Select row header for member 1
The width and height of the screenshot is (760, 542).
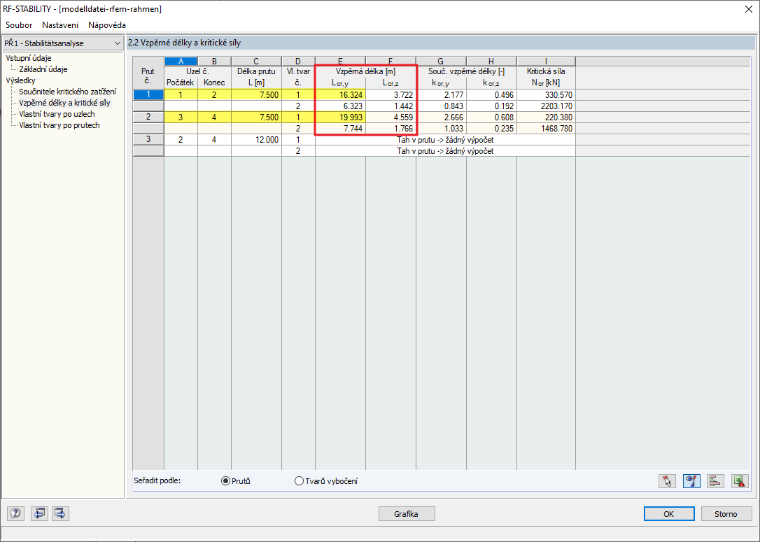tap(148, 95)
